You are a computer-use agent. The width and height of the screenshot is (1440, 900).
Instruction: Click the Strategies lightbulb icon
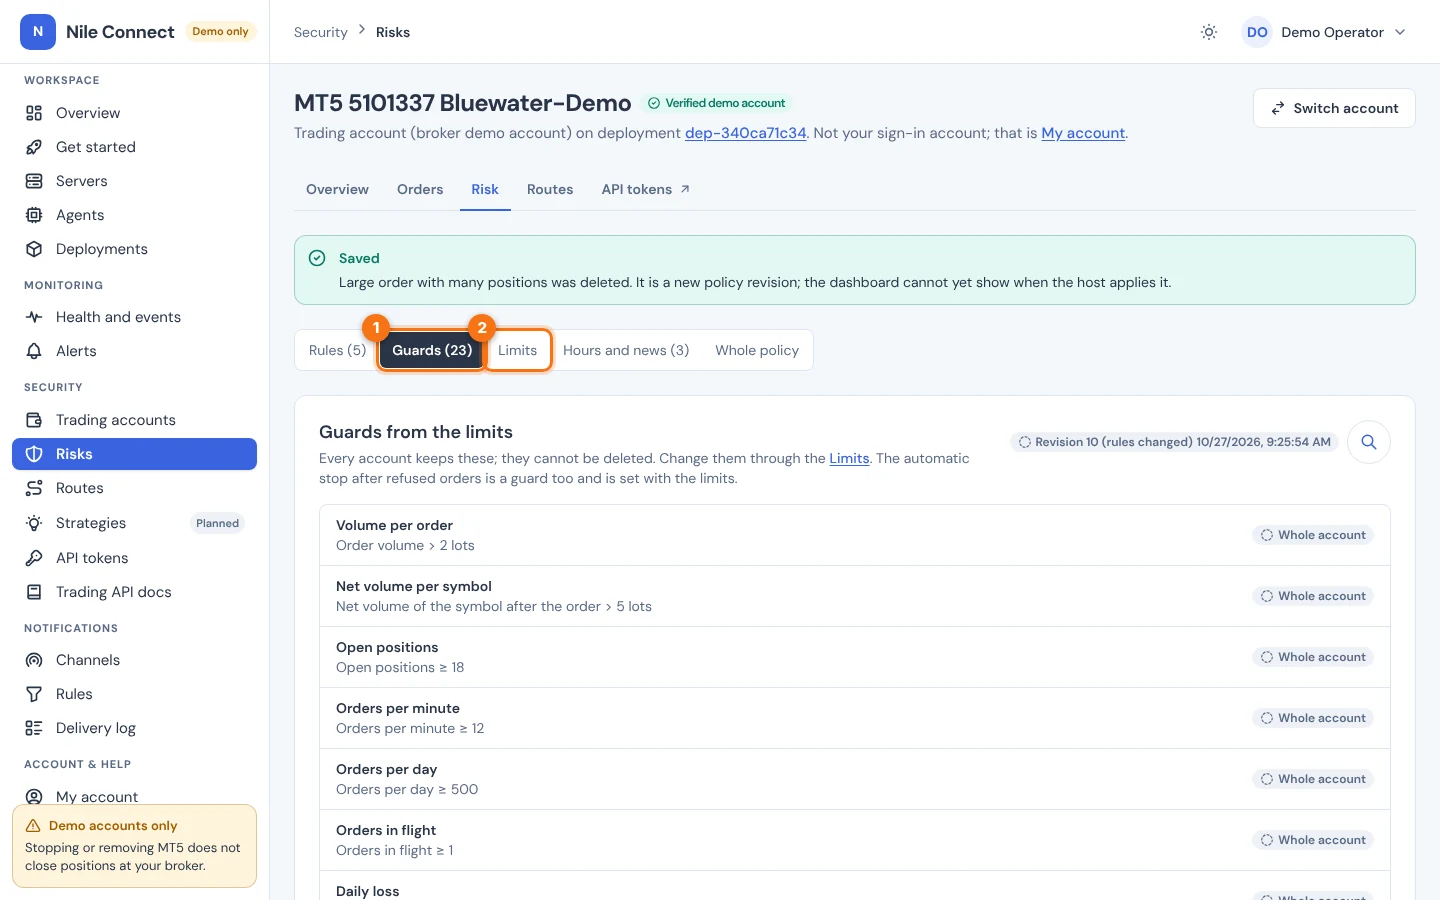click(x=34, y=523)
